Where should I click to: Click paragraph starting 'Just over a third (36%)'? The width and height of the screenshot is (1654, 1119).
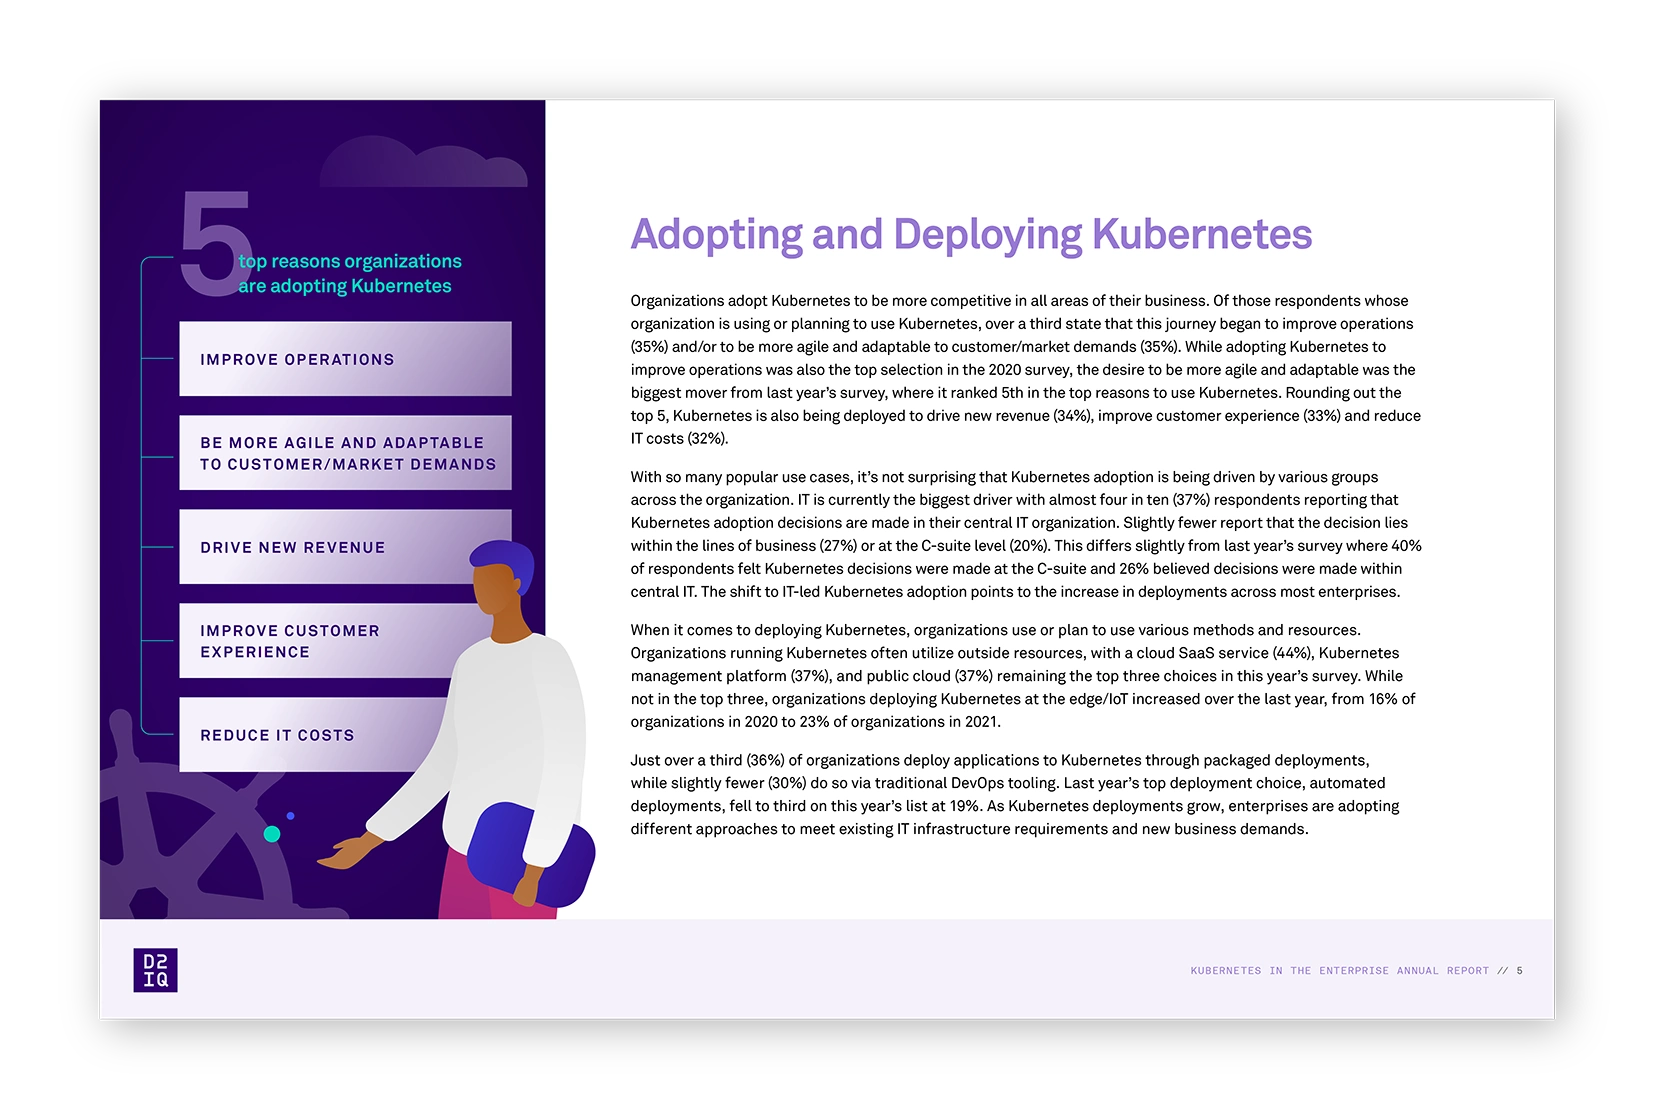(1015, 795)
